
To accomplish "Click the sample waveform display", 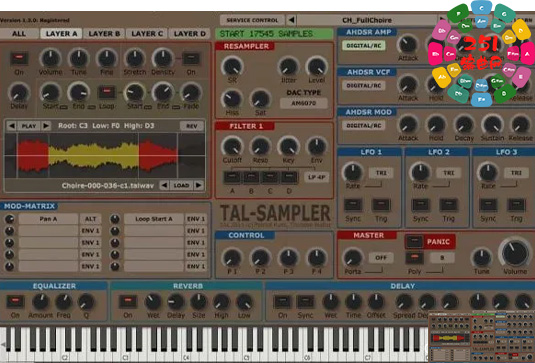I will 105,156.
